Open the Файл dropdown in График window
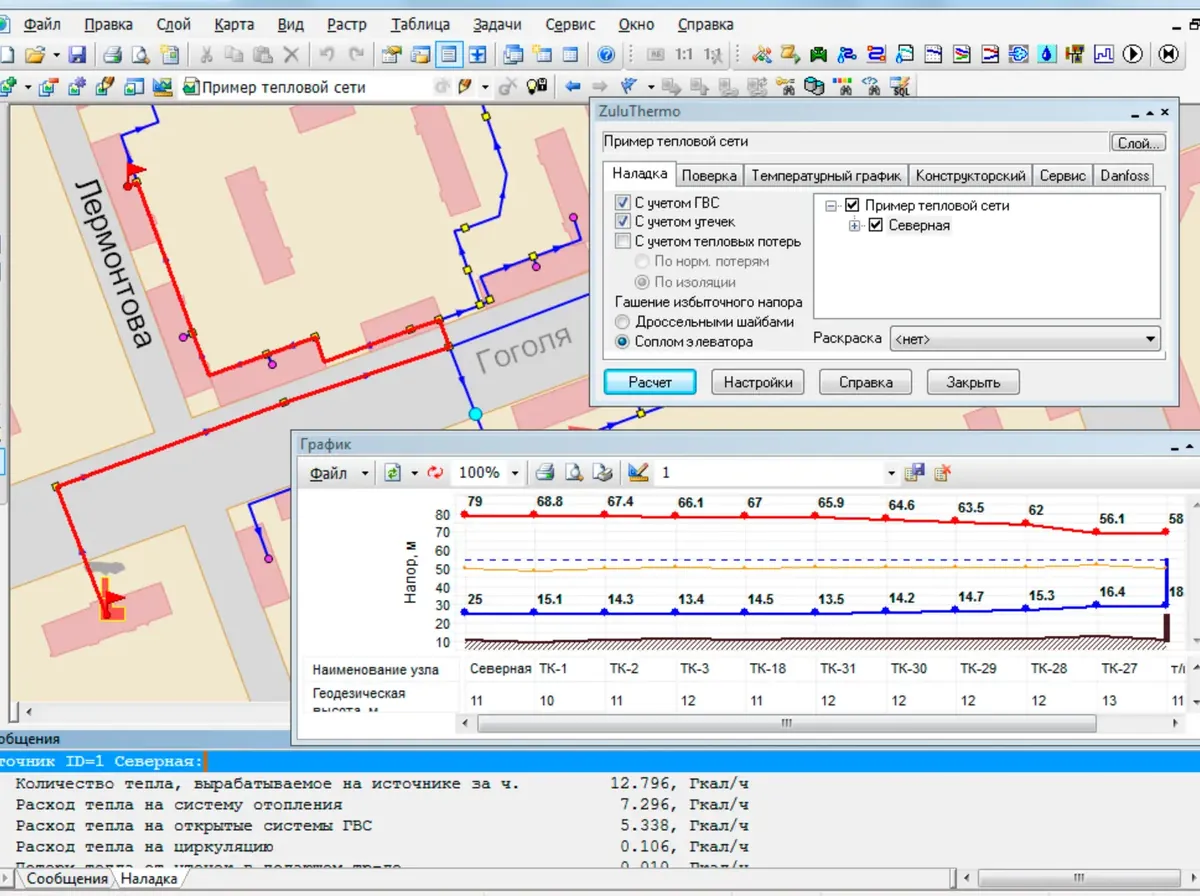Viewport: 1200px width, 896px height. click(x=365, y=473)
